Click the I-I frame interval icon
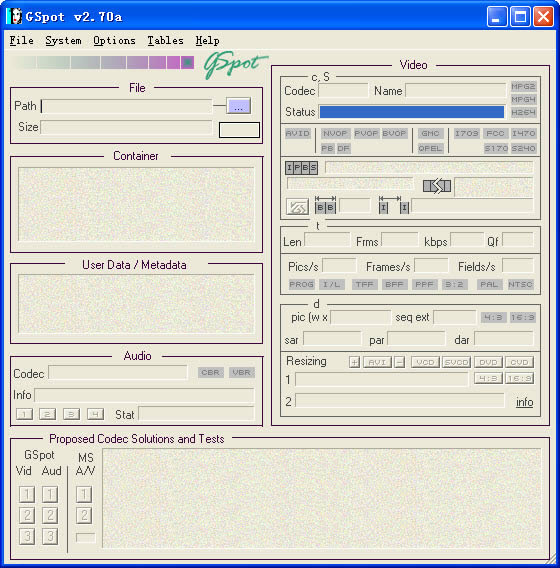 [394, 205]
